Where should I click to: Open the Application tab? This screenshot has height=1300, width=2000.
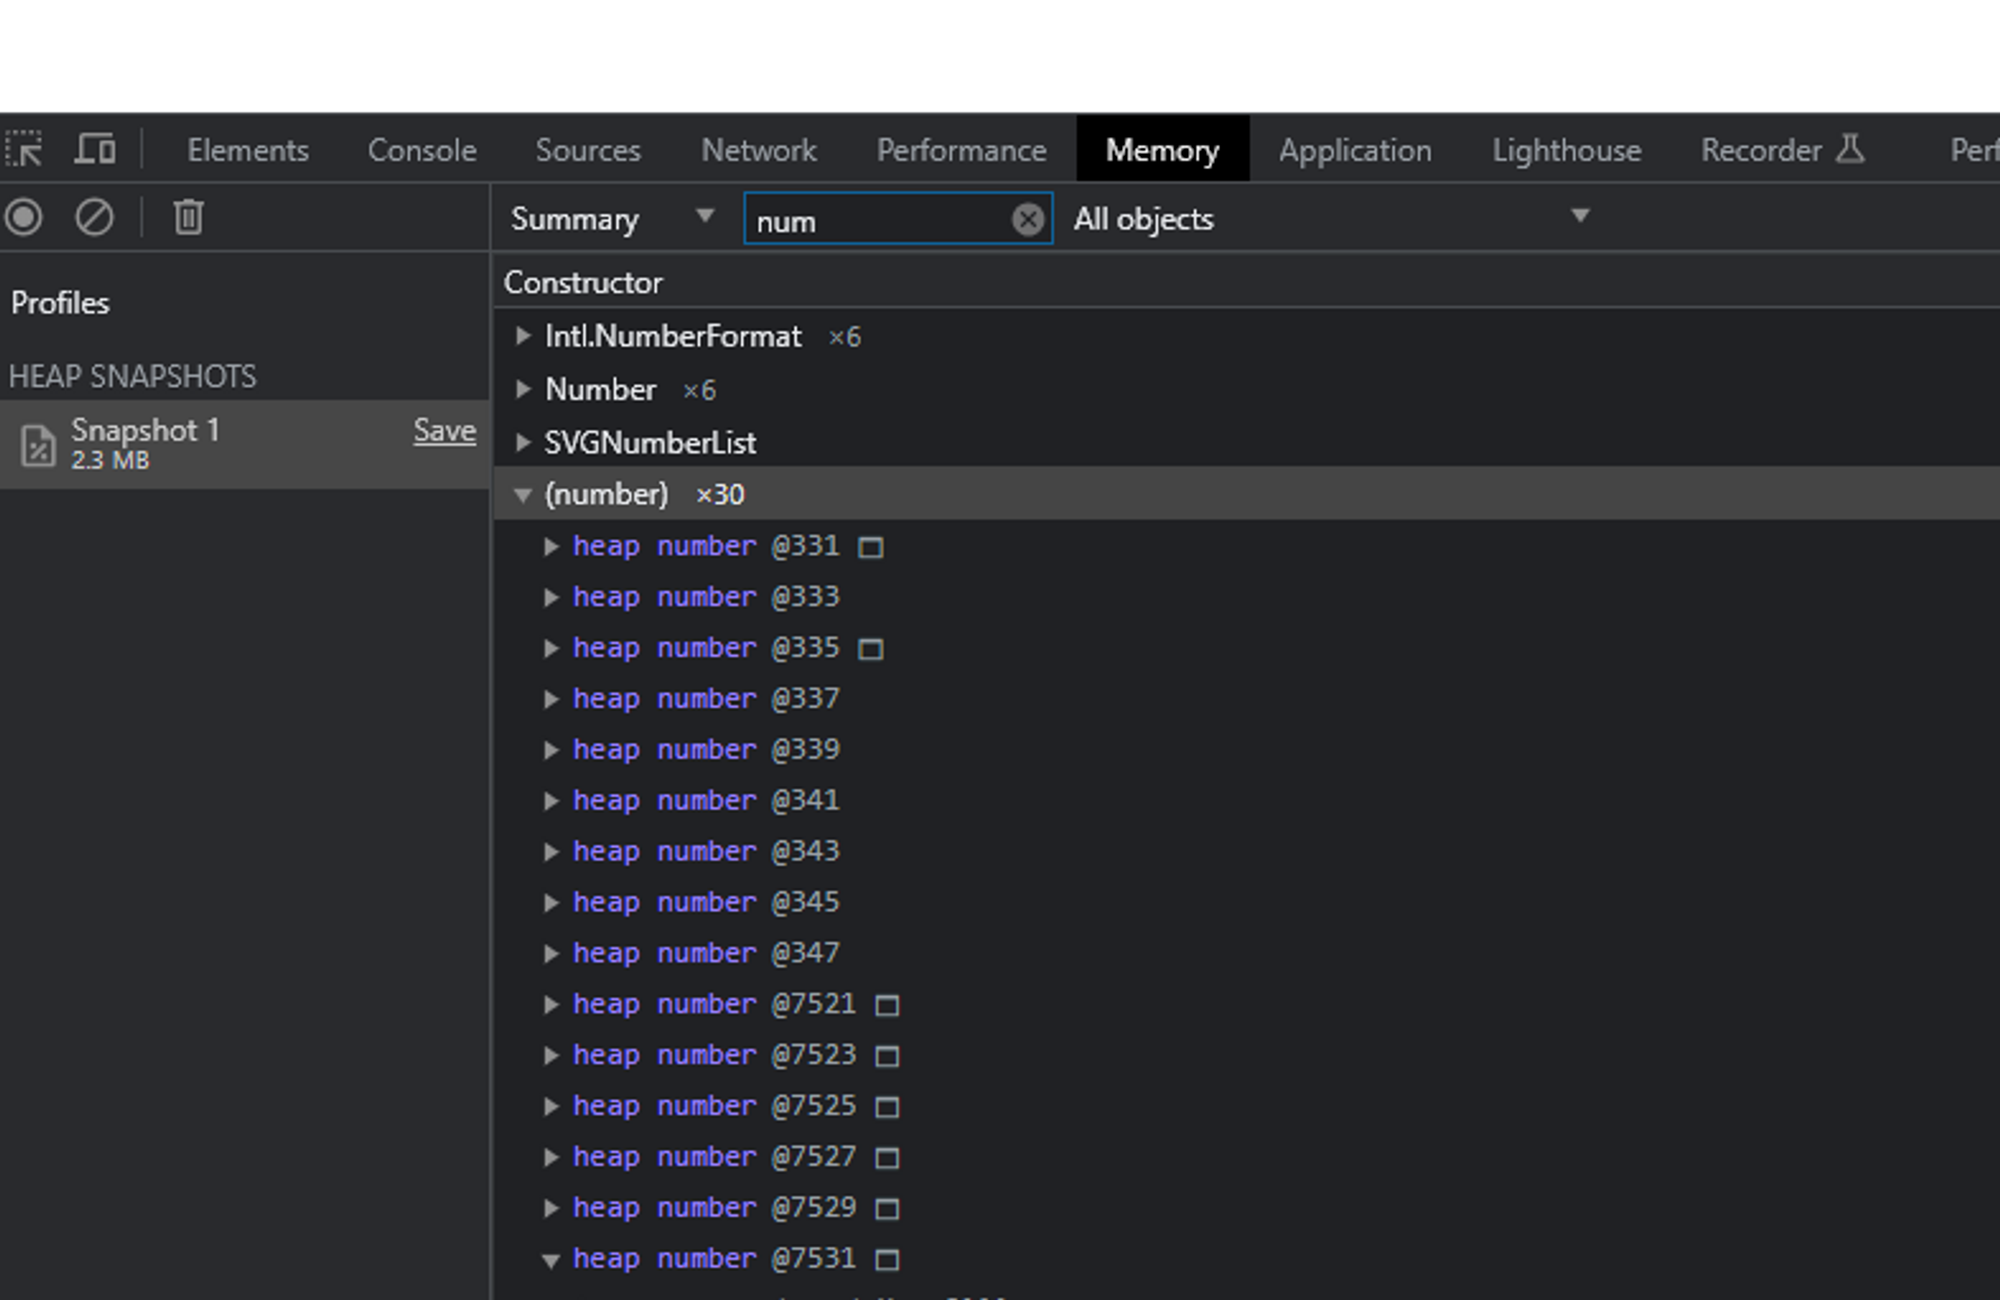pos(1355,150)
